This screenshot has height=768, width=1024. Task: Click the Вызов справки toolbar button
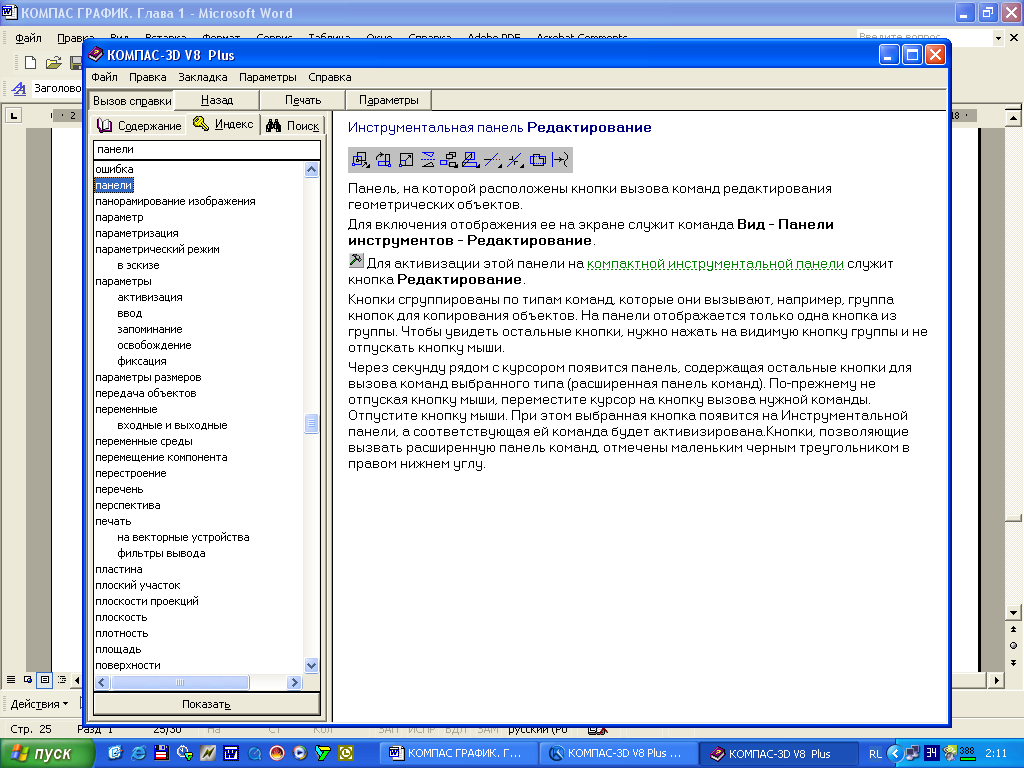(x=132, y=101)
